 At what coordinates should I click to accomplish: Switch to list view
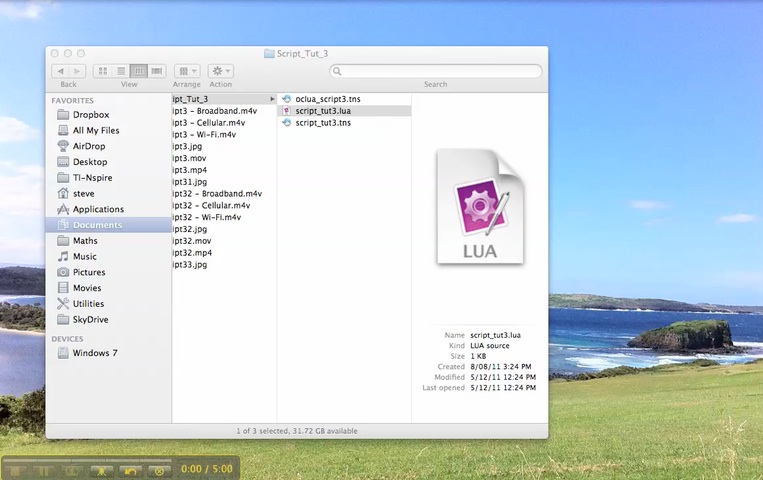[x=120, y=71]
